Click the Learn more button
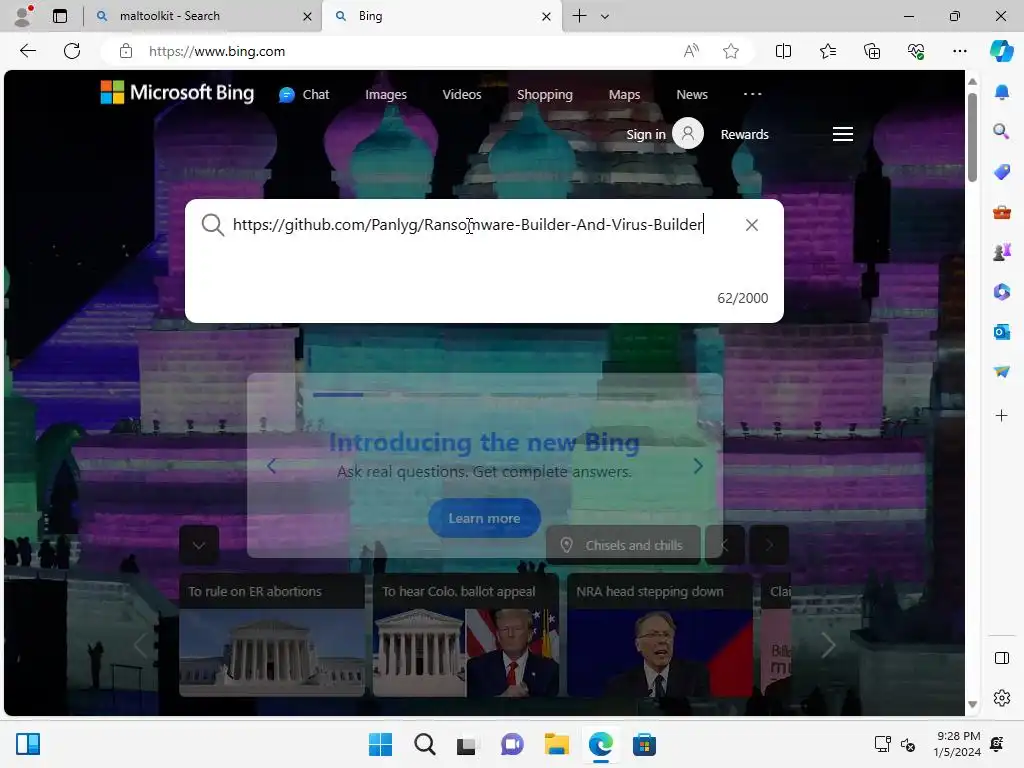 point(484,519)
